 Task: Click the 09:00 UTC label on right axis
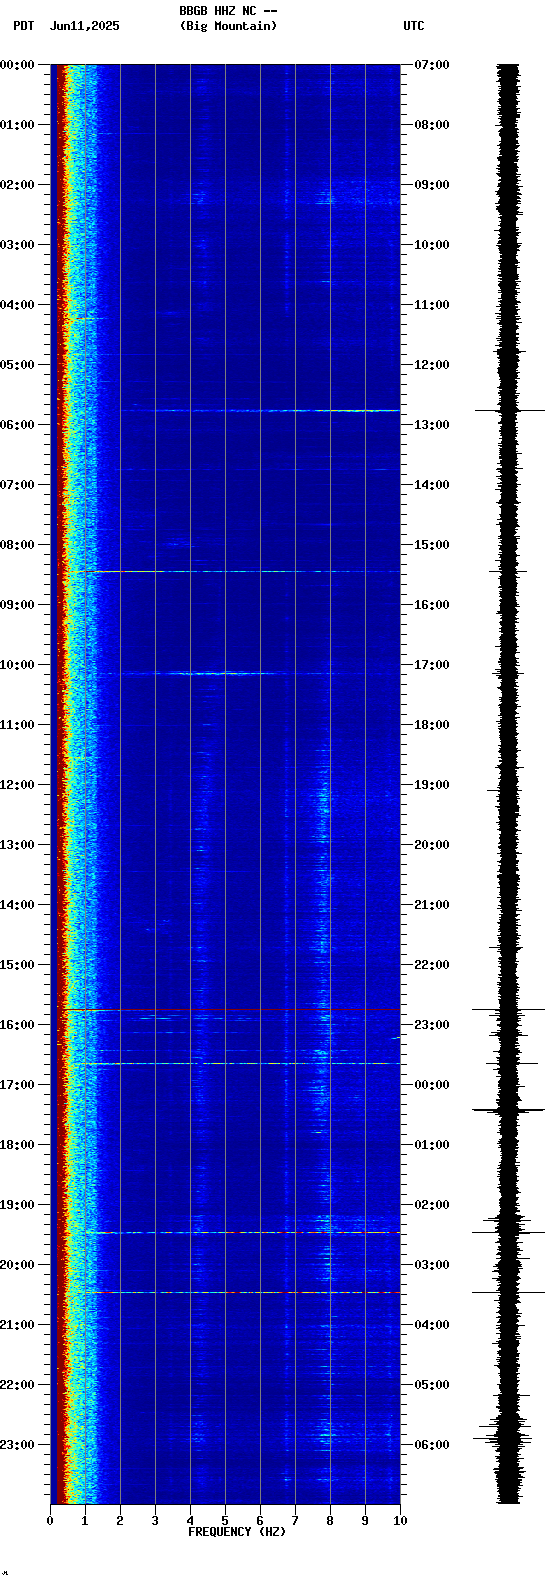[x=432, y=185]
